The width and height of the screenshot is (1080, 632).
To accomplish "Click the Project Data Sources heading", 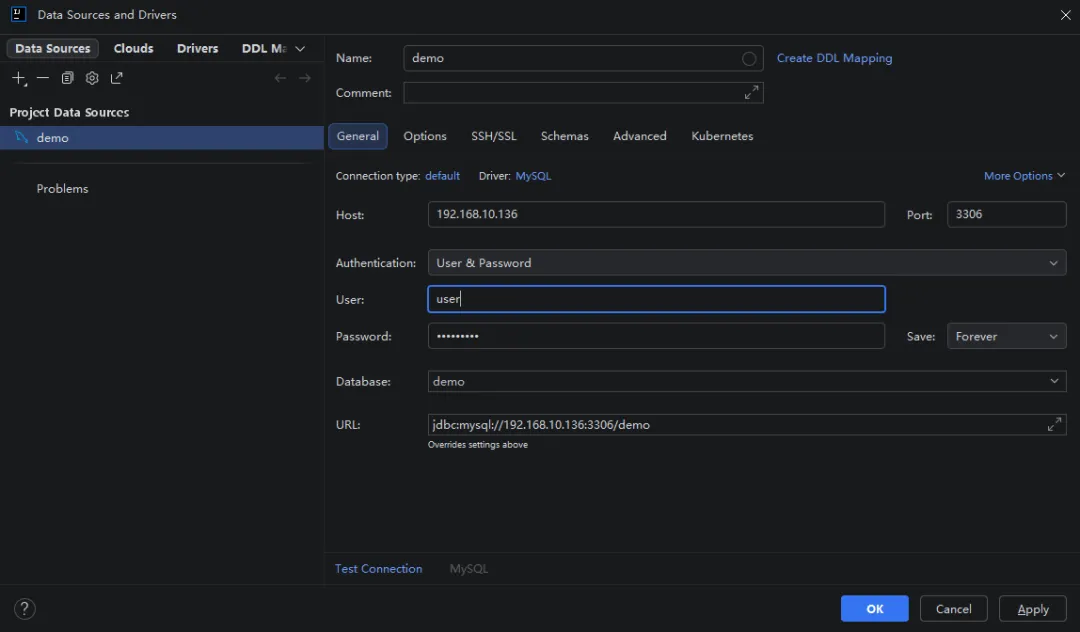I will point(69,112).
